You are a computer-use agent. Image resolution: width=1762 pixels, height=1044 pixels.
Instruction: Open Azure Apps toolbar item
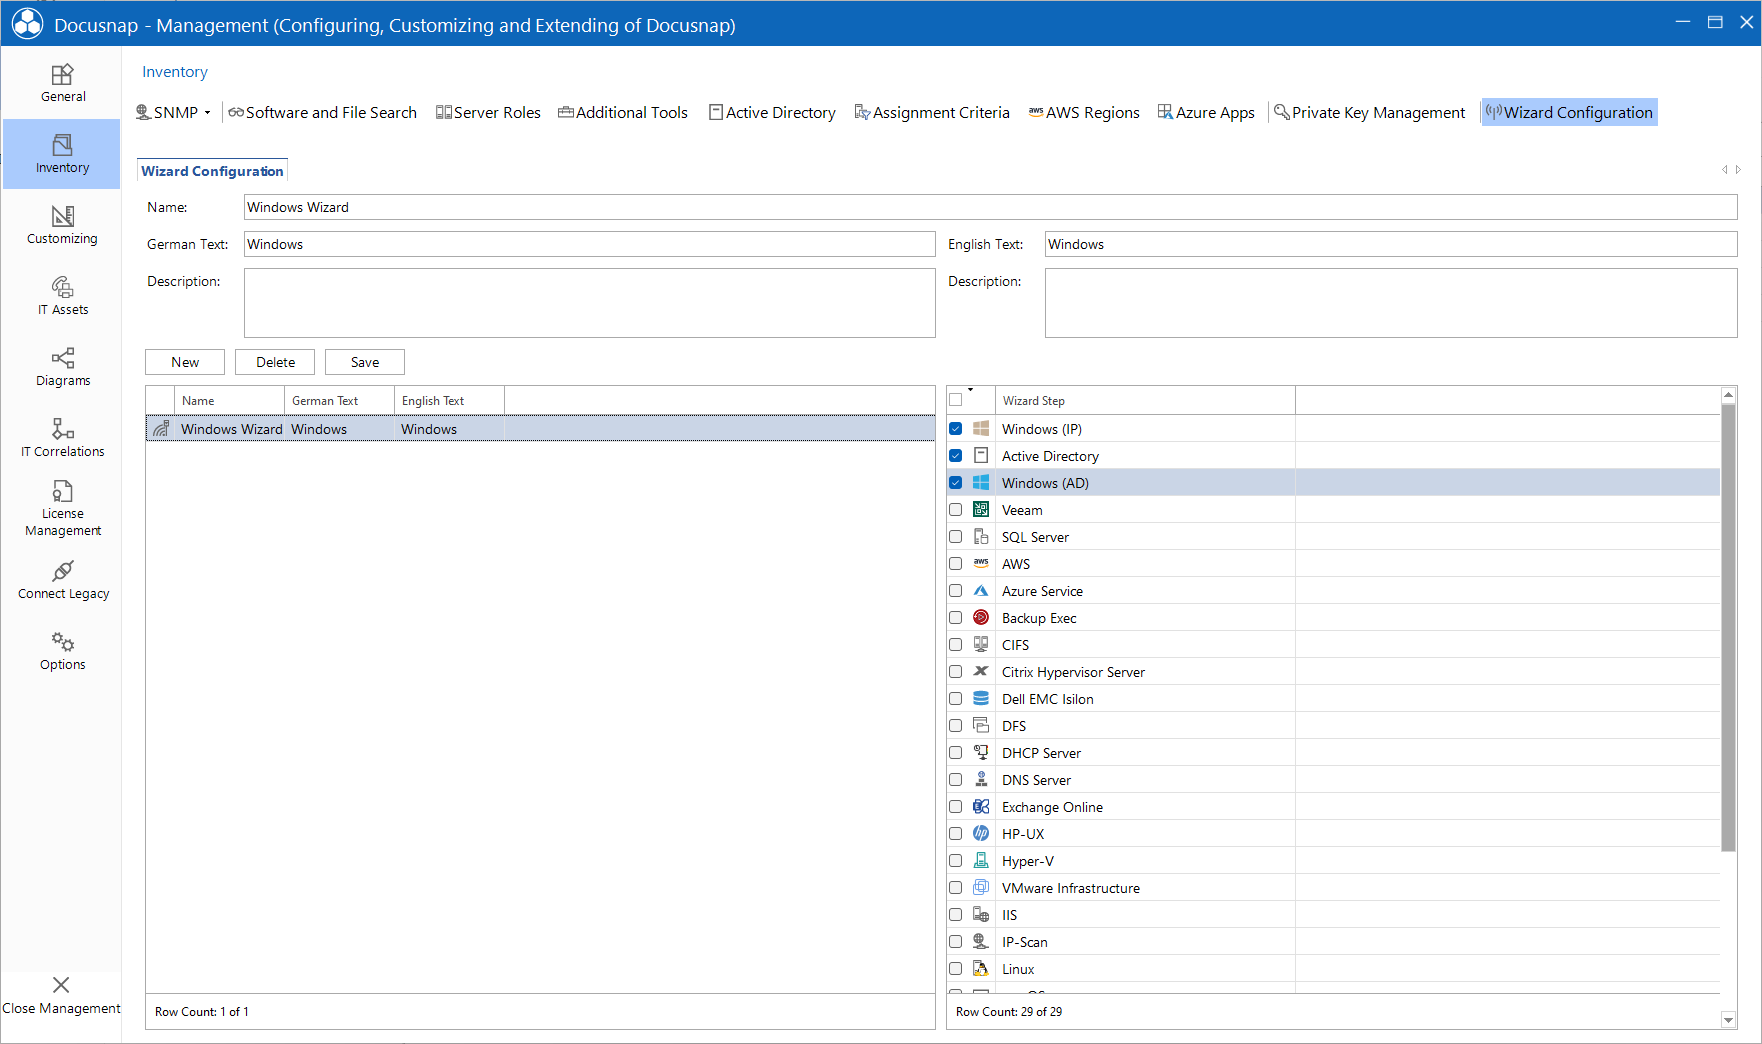pos(1206,113)
